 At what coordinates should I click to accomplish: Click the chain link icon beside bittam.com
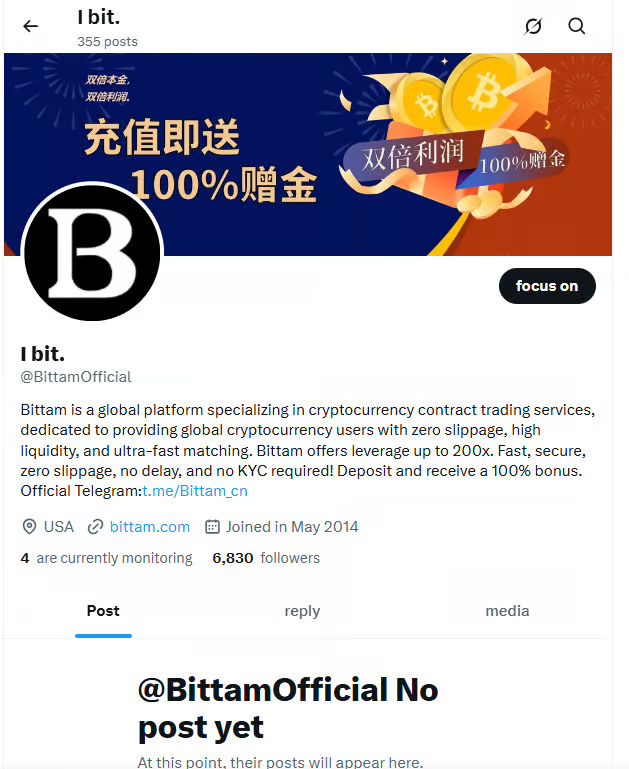pyautogui.click(x=95, y=527)
